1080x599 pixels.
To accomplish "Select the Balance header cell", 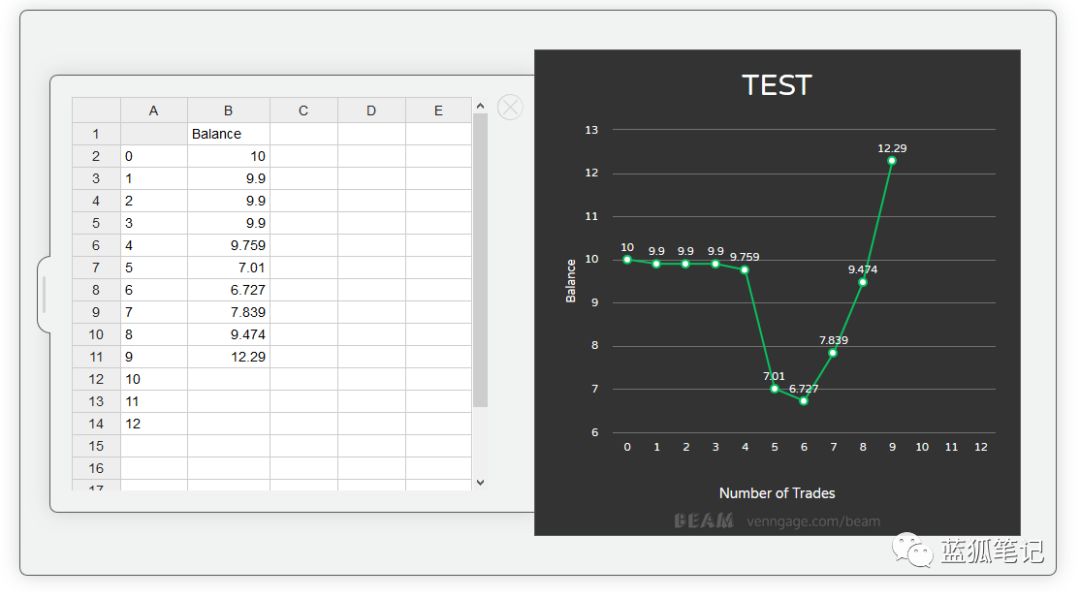I will click(x=228, y=134).
